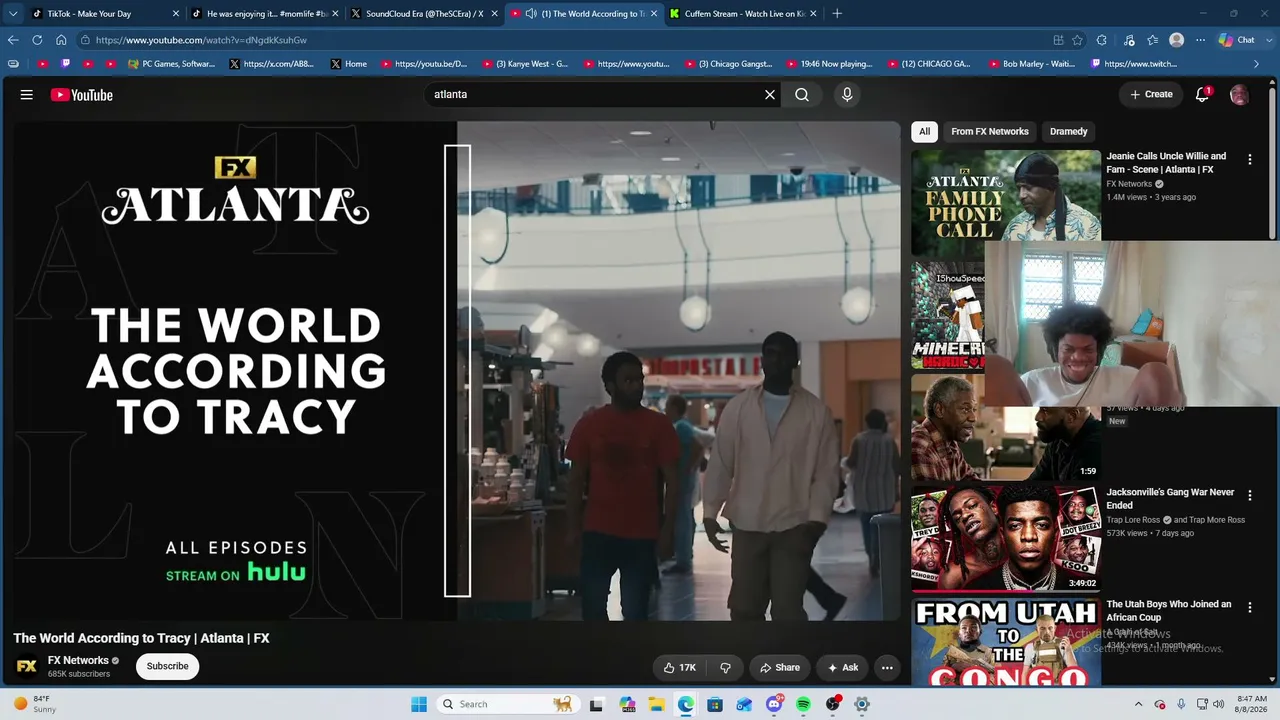Open the PC Games, Software bookmark
The width and height of the screenshot is (1280, 720).
point(171,64)
